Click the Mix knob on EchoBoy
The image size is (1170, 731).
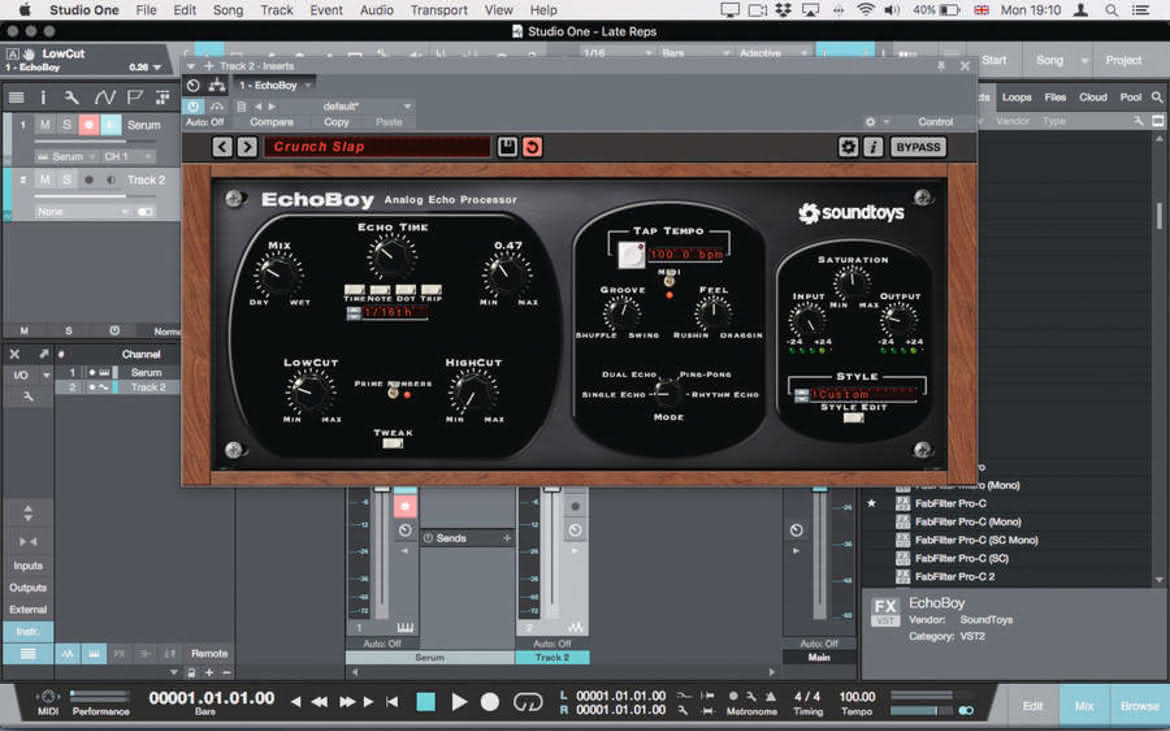tap(278, 274)
